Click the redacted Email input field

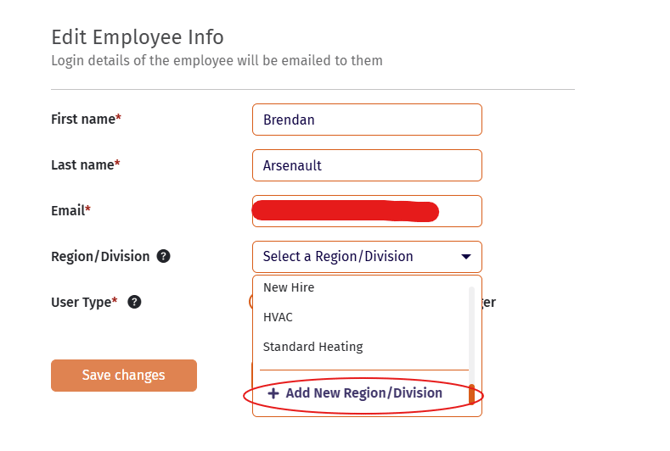[x=367, y=211]
